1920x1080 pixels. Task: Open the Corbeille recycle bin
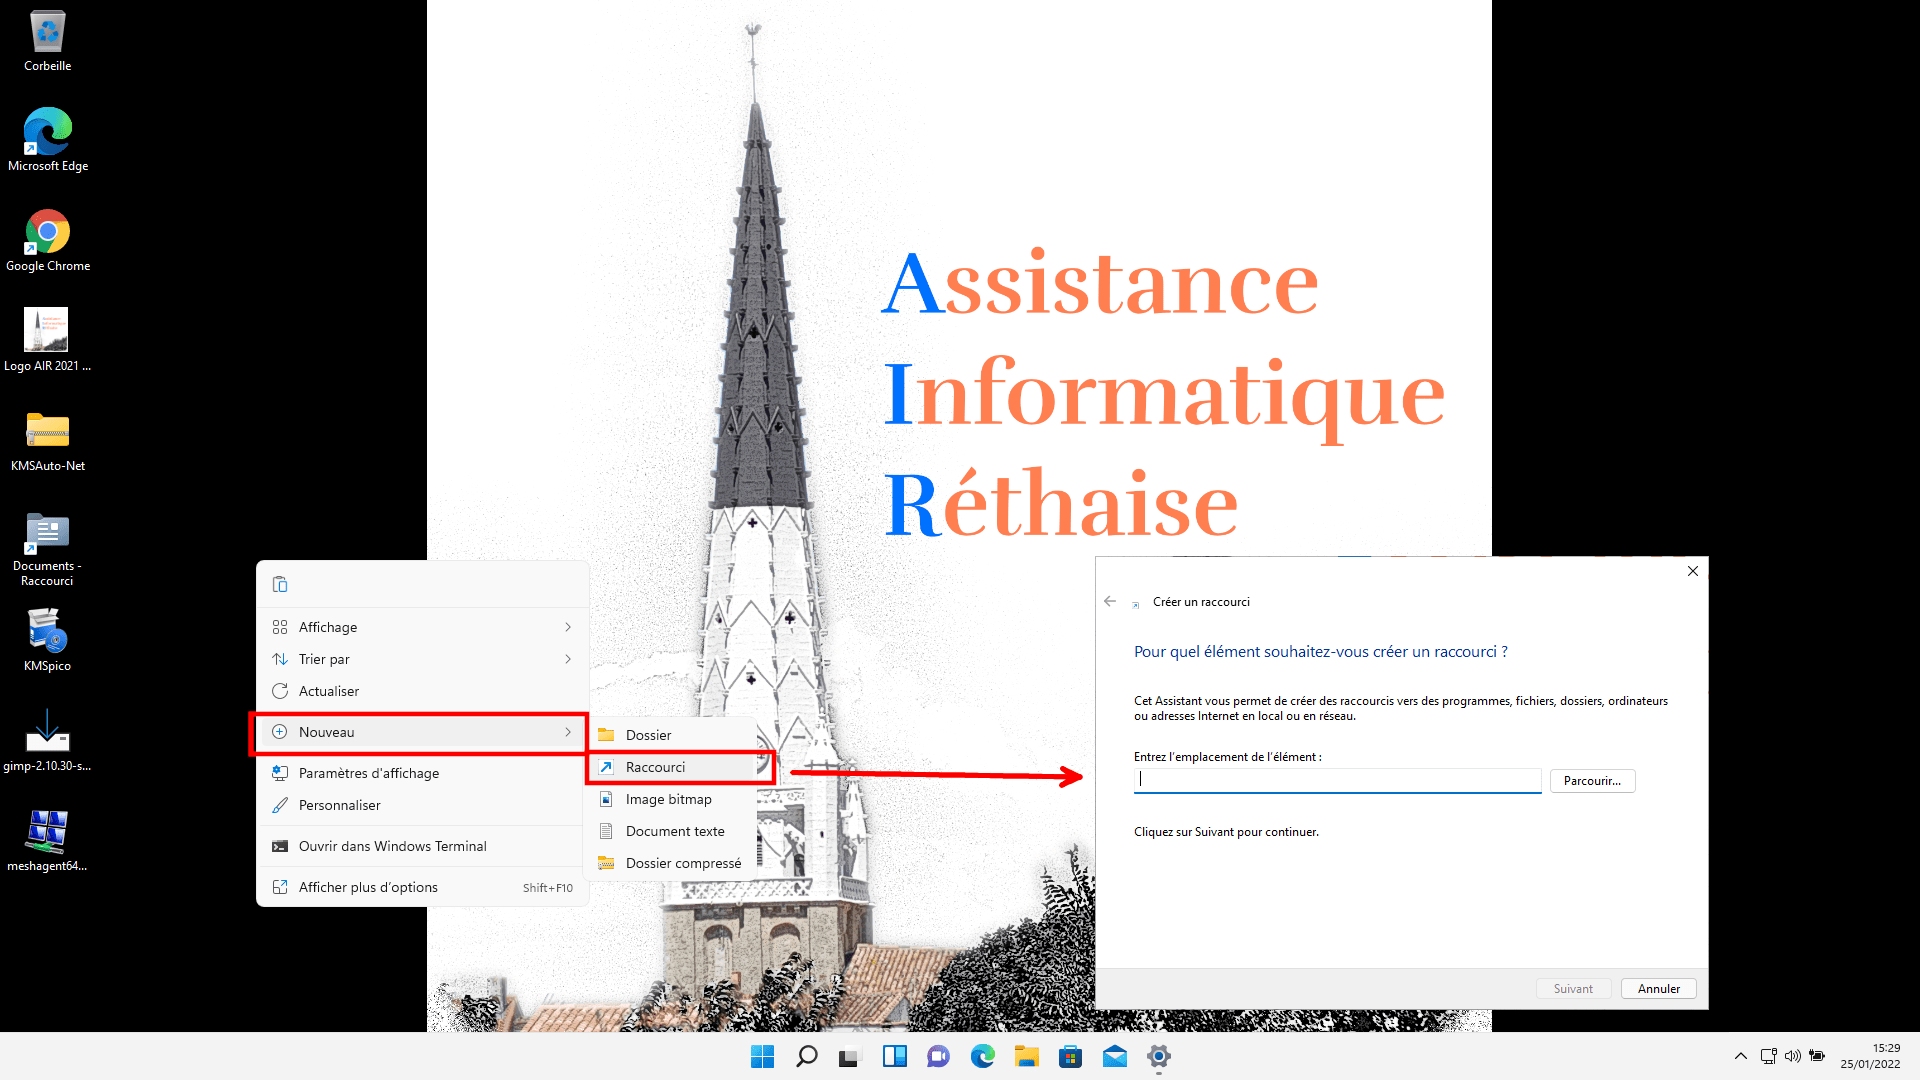(47, 30)
